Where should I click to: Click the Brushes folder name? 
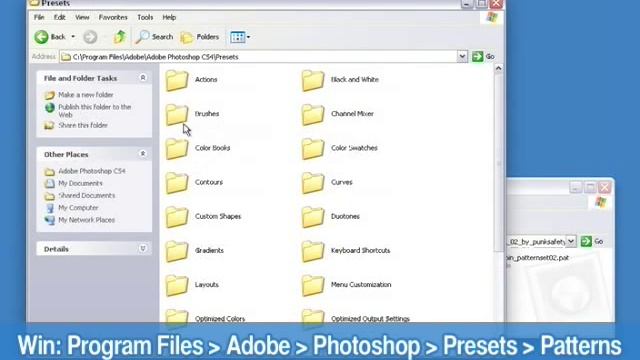tap(207, 114)
